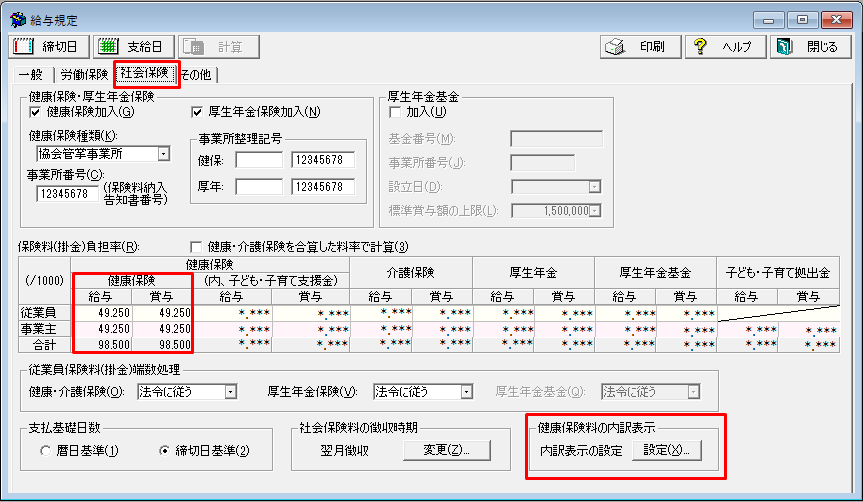Open the 健康・介護保険 rounding dropdown
The width and height of the screenshot is (863, 502).
point(231,392)
